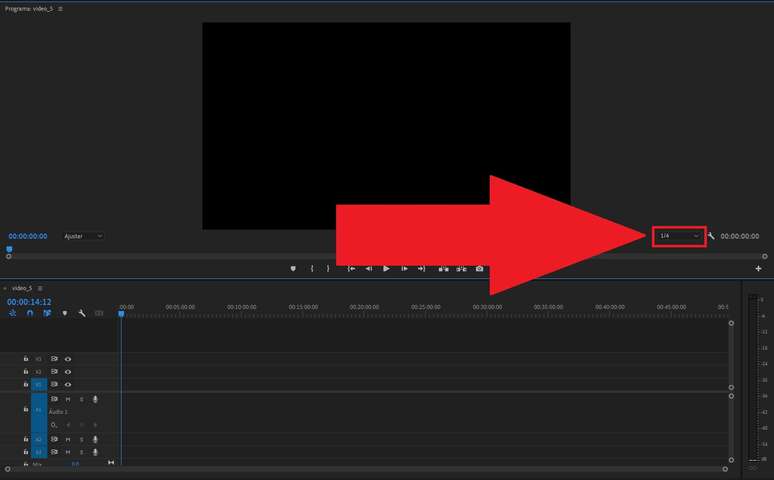Toggle Linked Selection in timeline
Viewport: 774px width, 480px height.
(x=47, y=313)
